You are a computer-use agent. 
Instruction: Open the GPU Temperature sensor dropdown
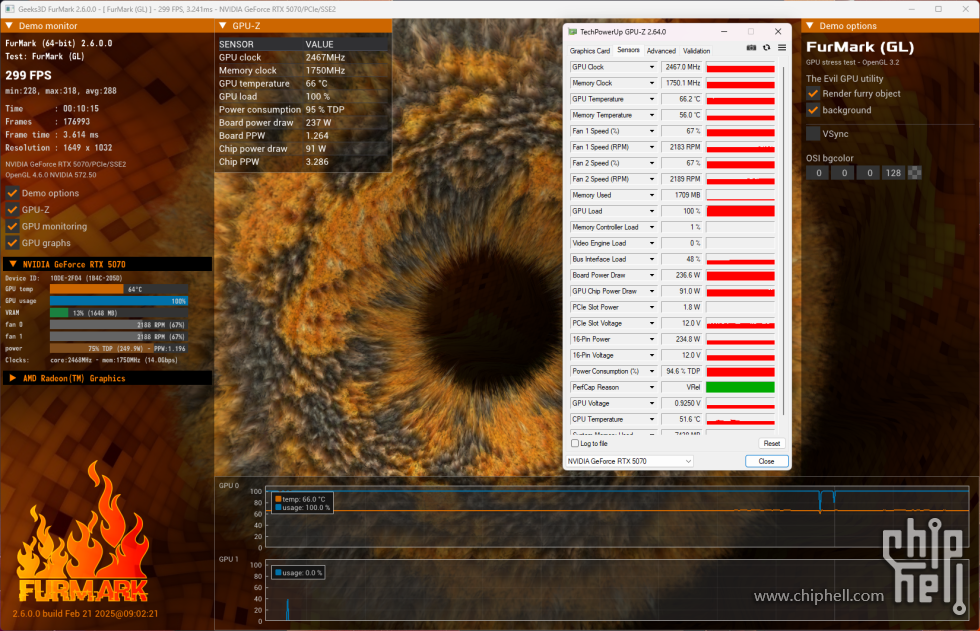tap(652, 99)
